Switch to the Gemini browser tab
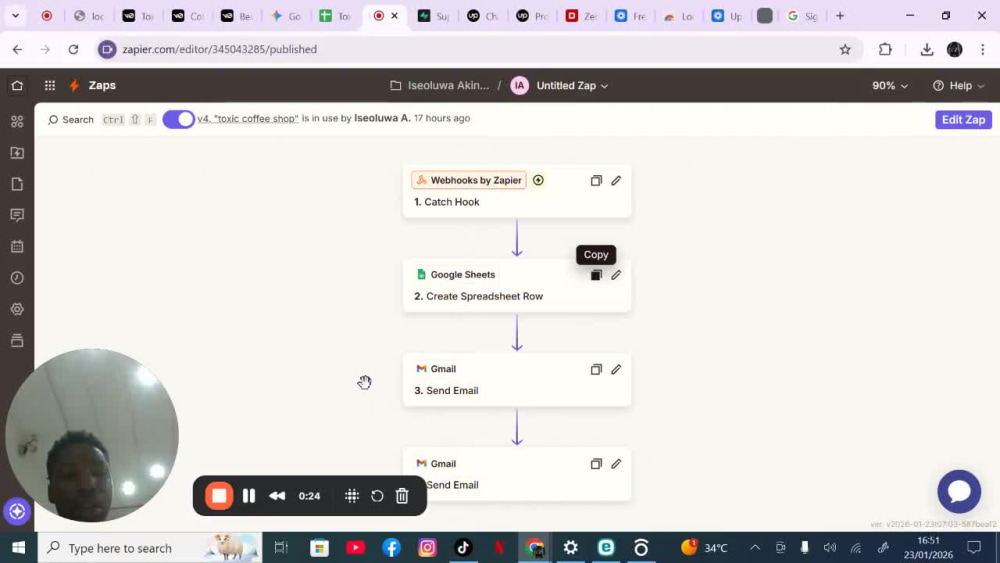The image size is (1000, 563). tap(286, 16)
